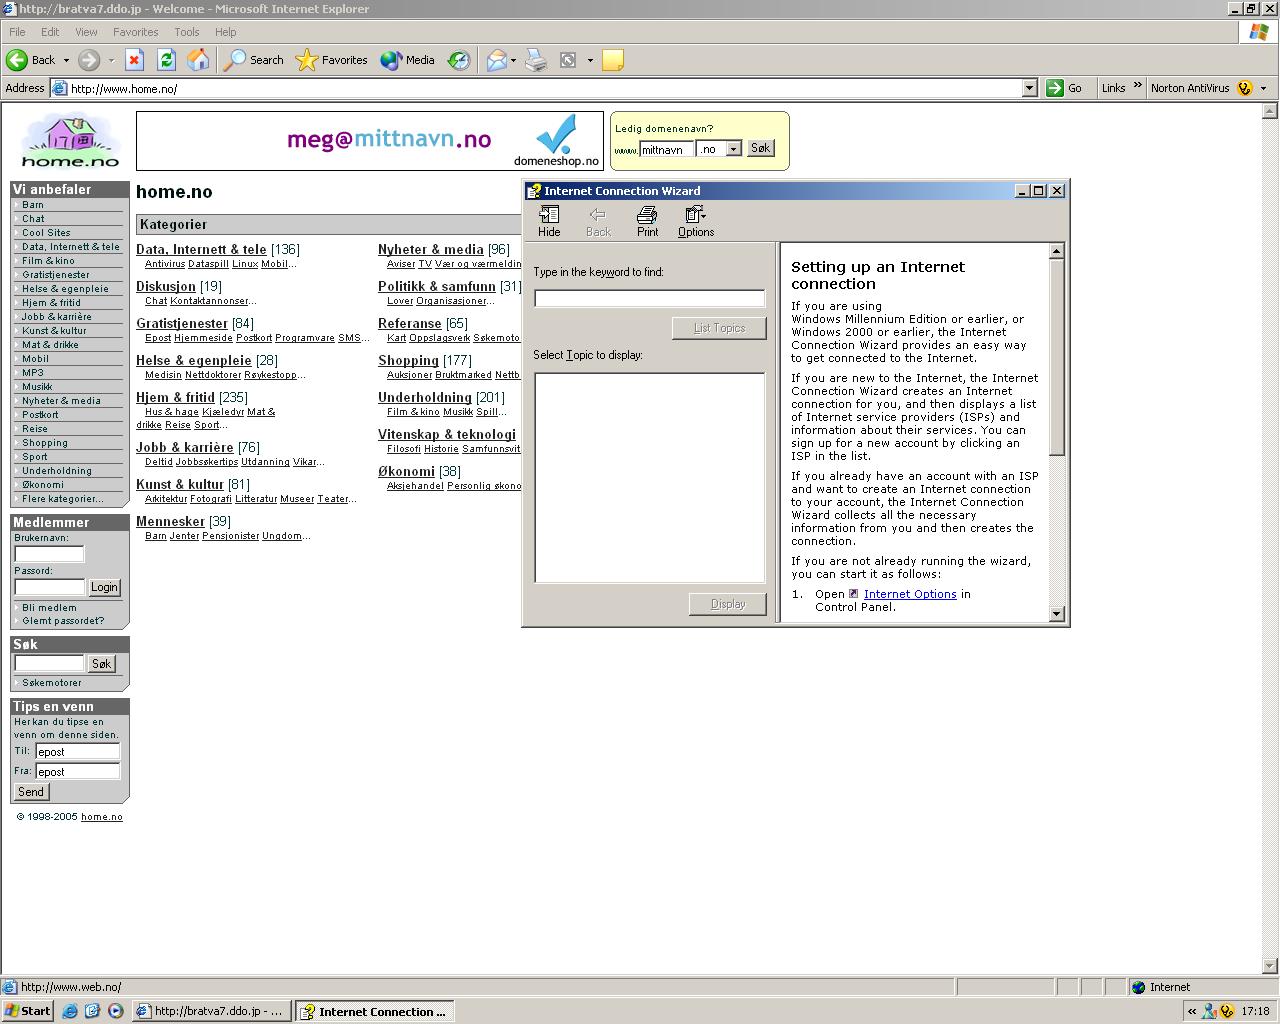Open the File menu
Image resolution: width=1280 pixels, height=1024 pixels.
tap(17, 32)
